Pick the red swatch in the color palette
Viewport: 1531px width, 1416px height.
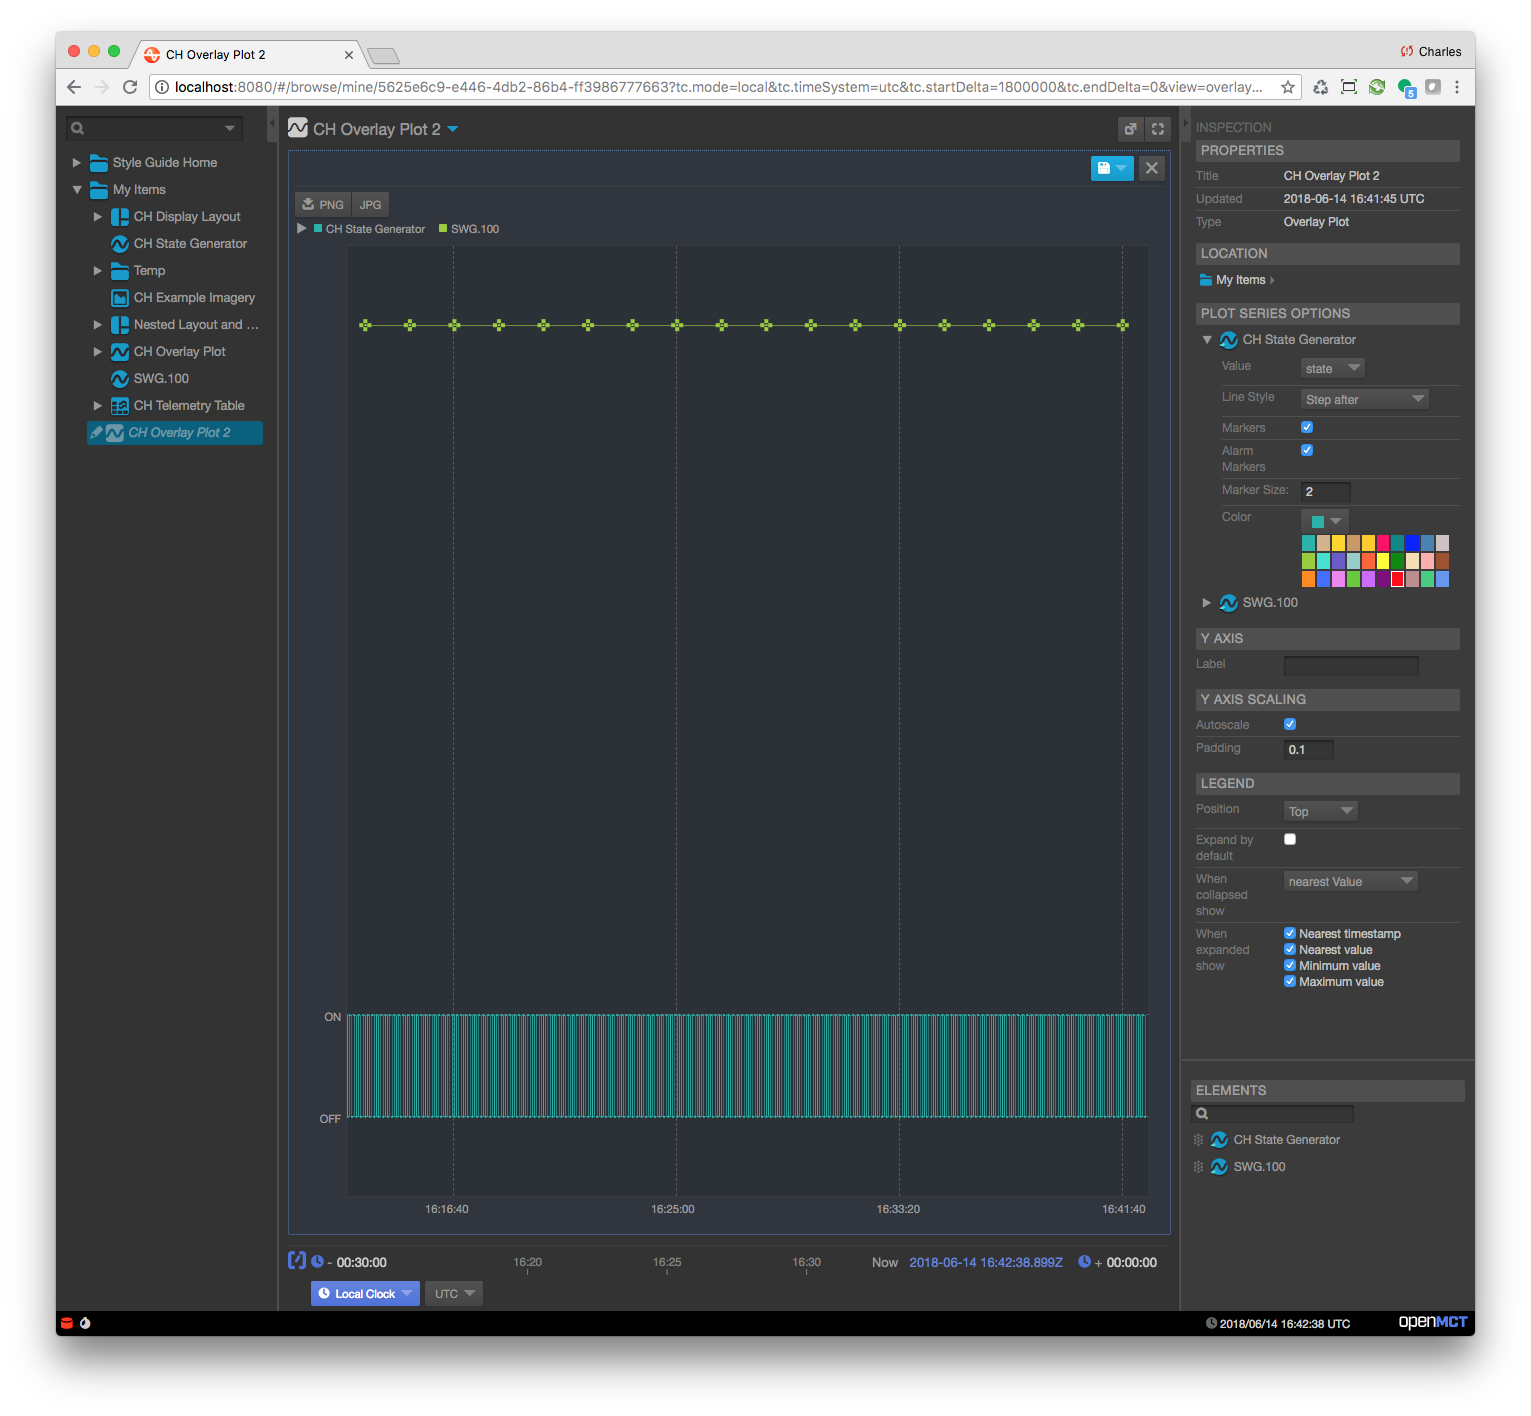(1397, 578)
